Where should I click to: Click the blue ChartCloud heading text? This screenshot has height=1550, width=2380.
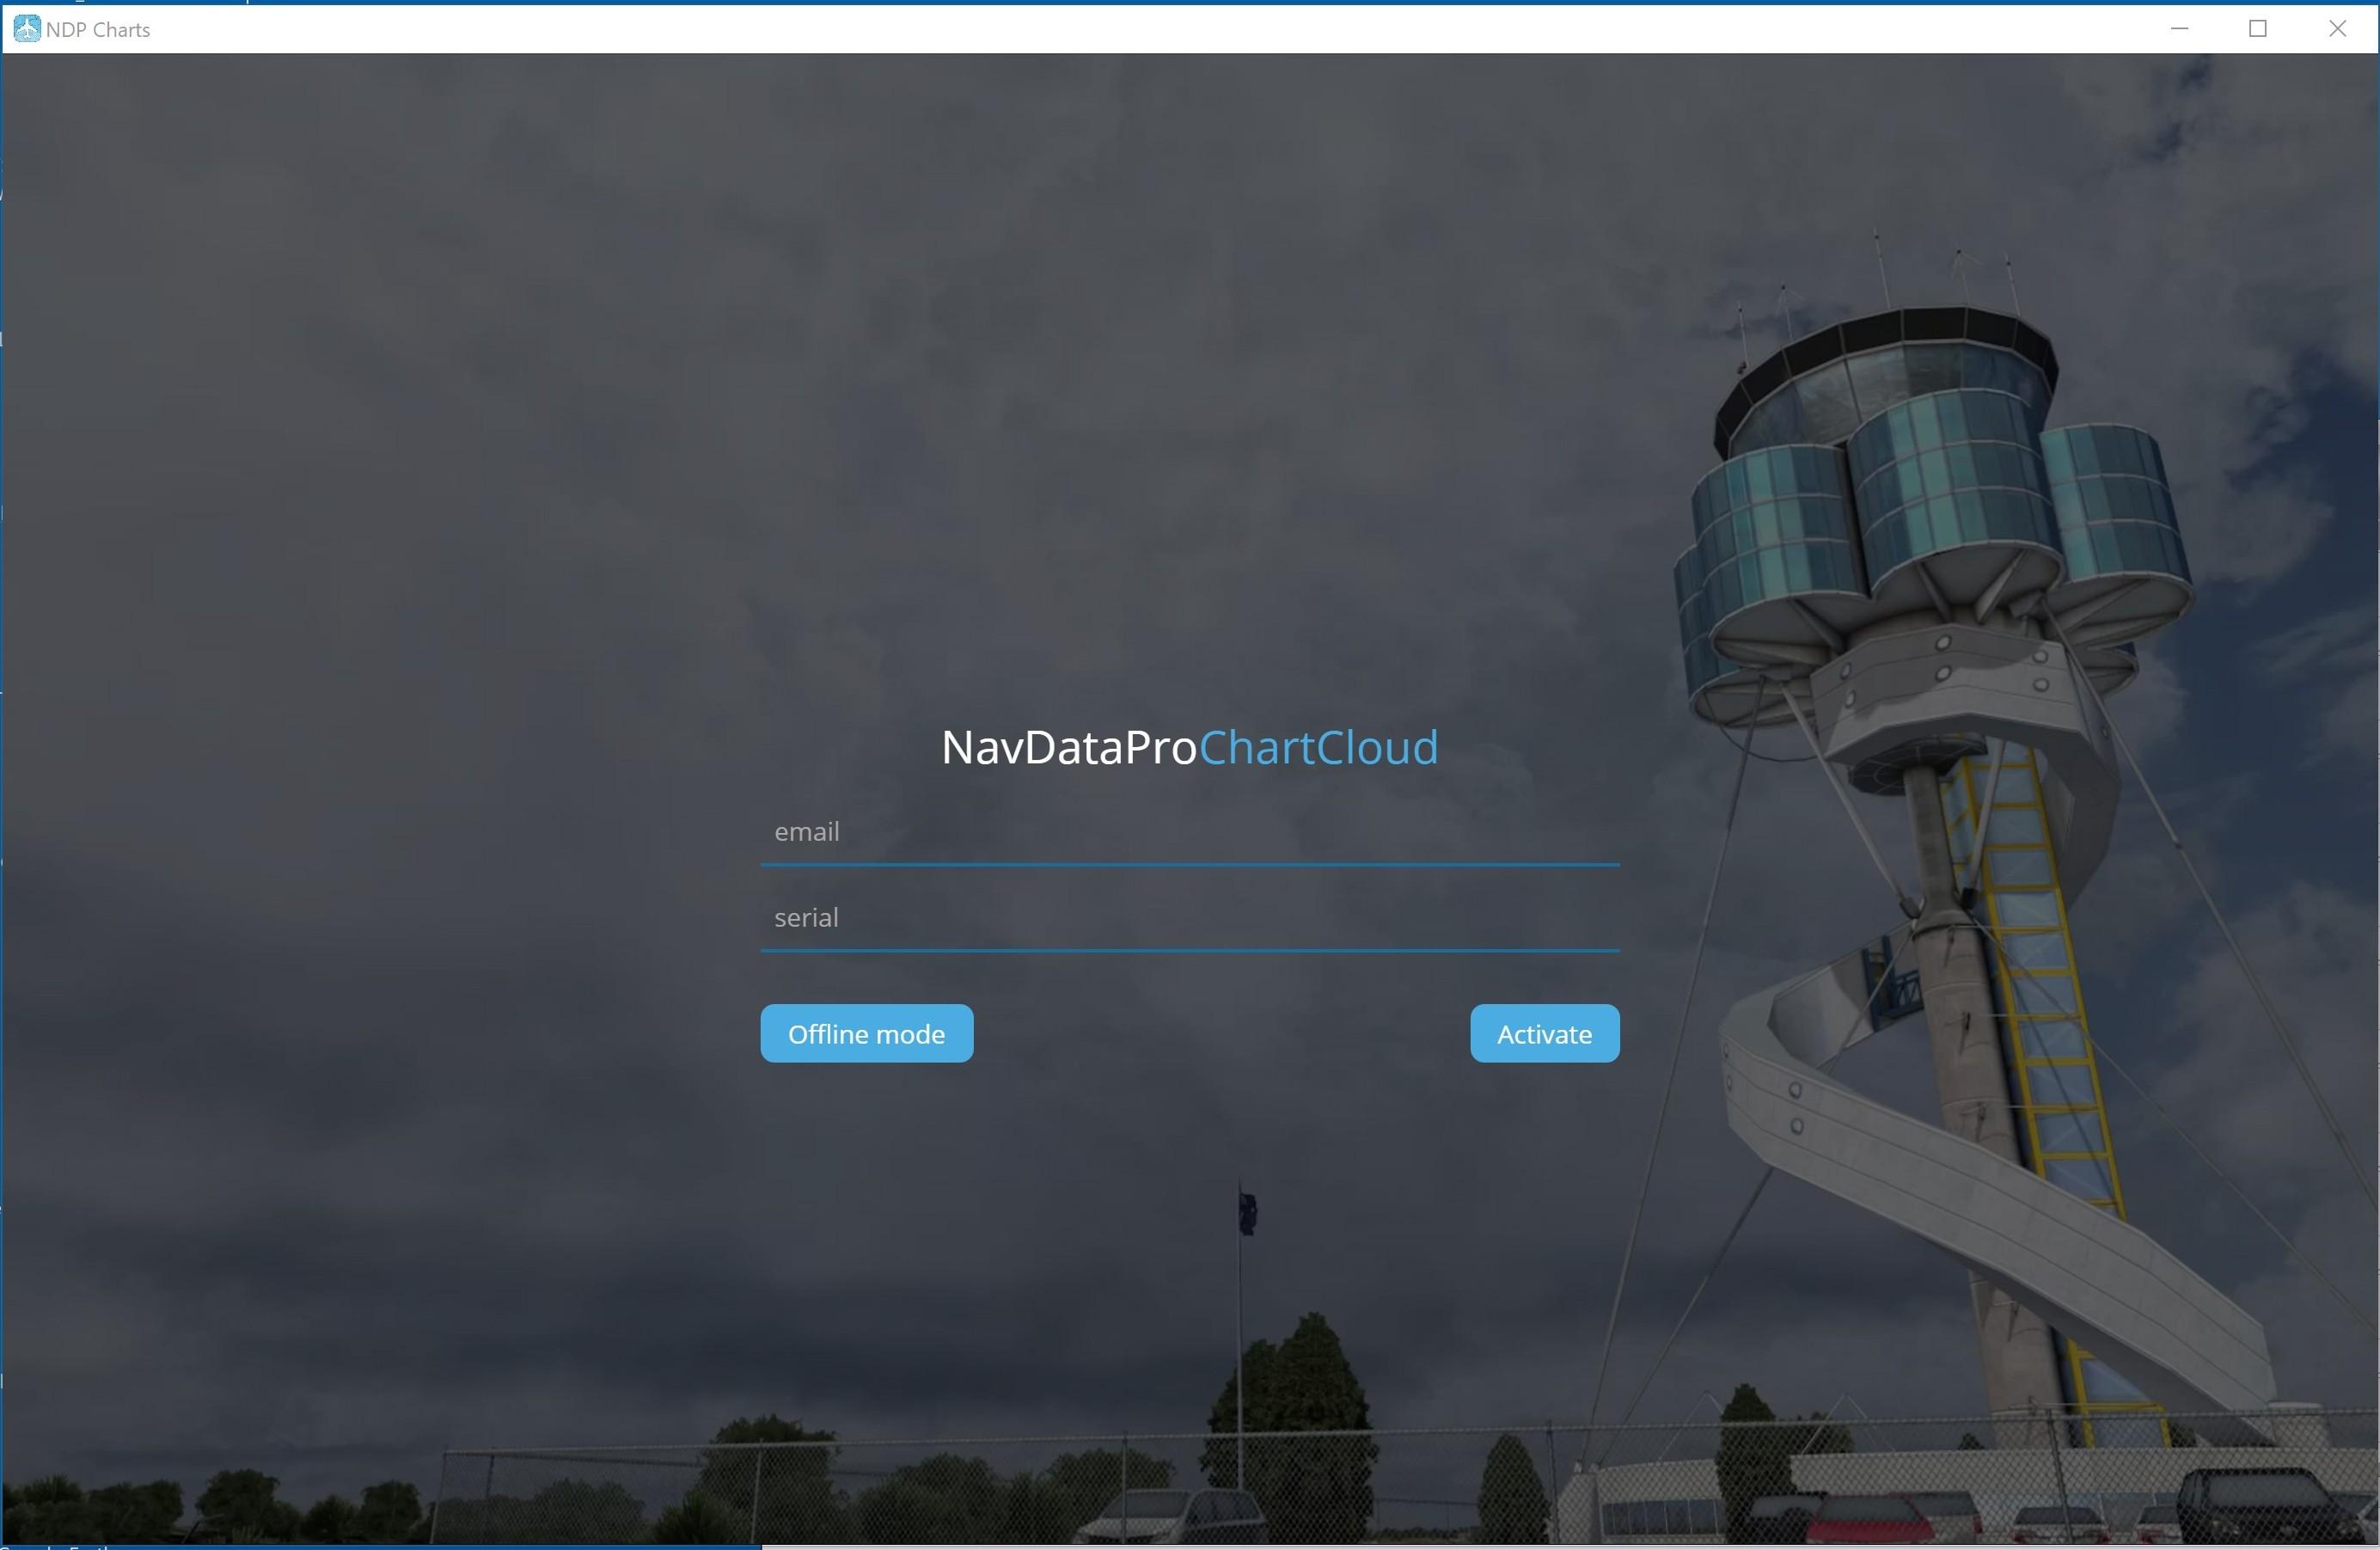(x=1318, y=748)
